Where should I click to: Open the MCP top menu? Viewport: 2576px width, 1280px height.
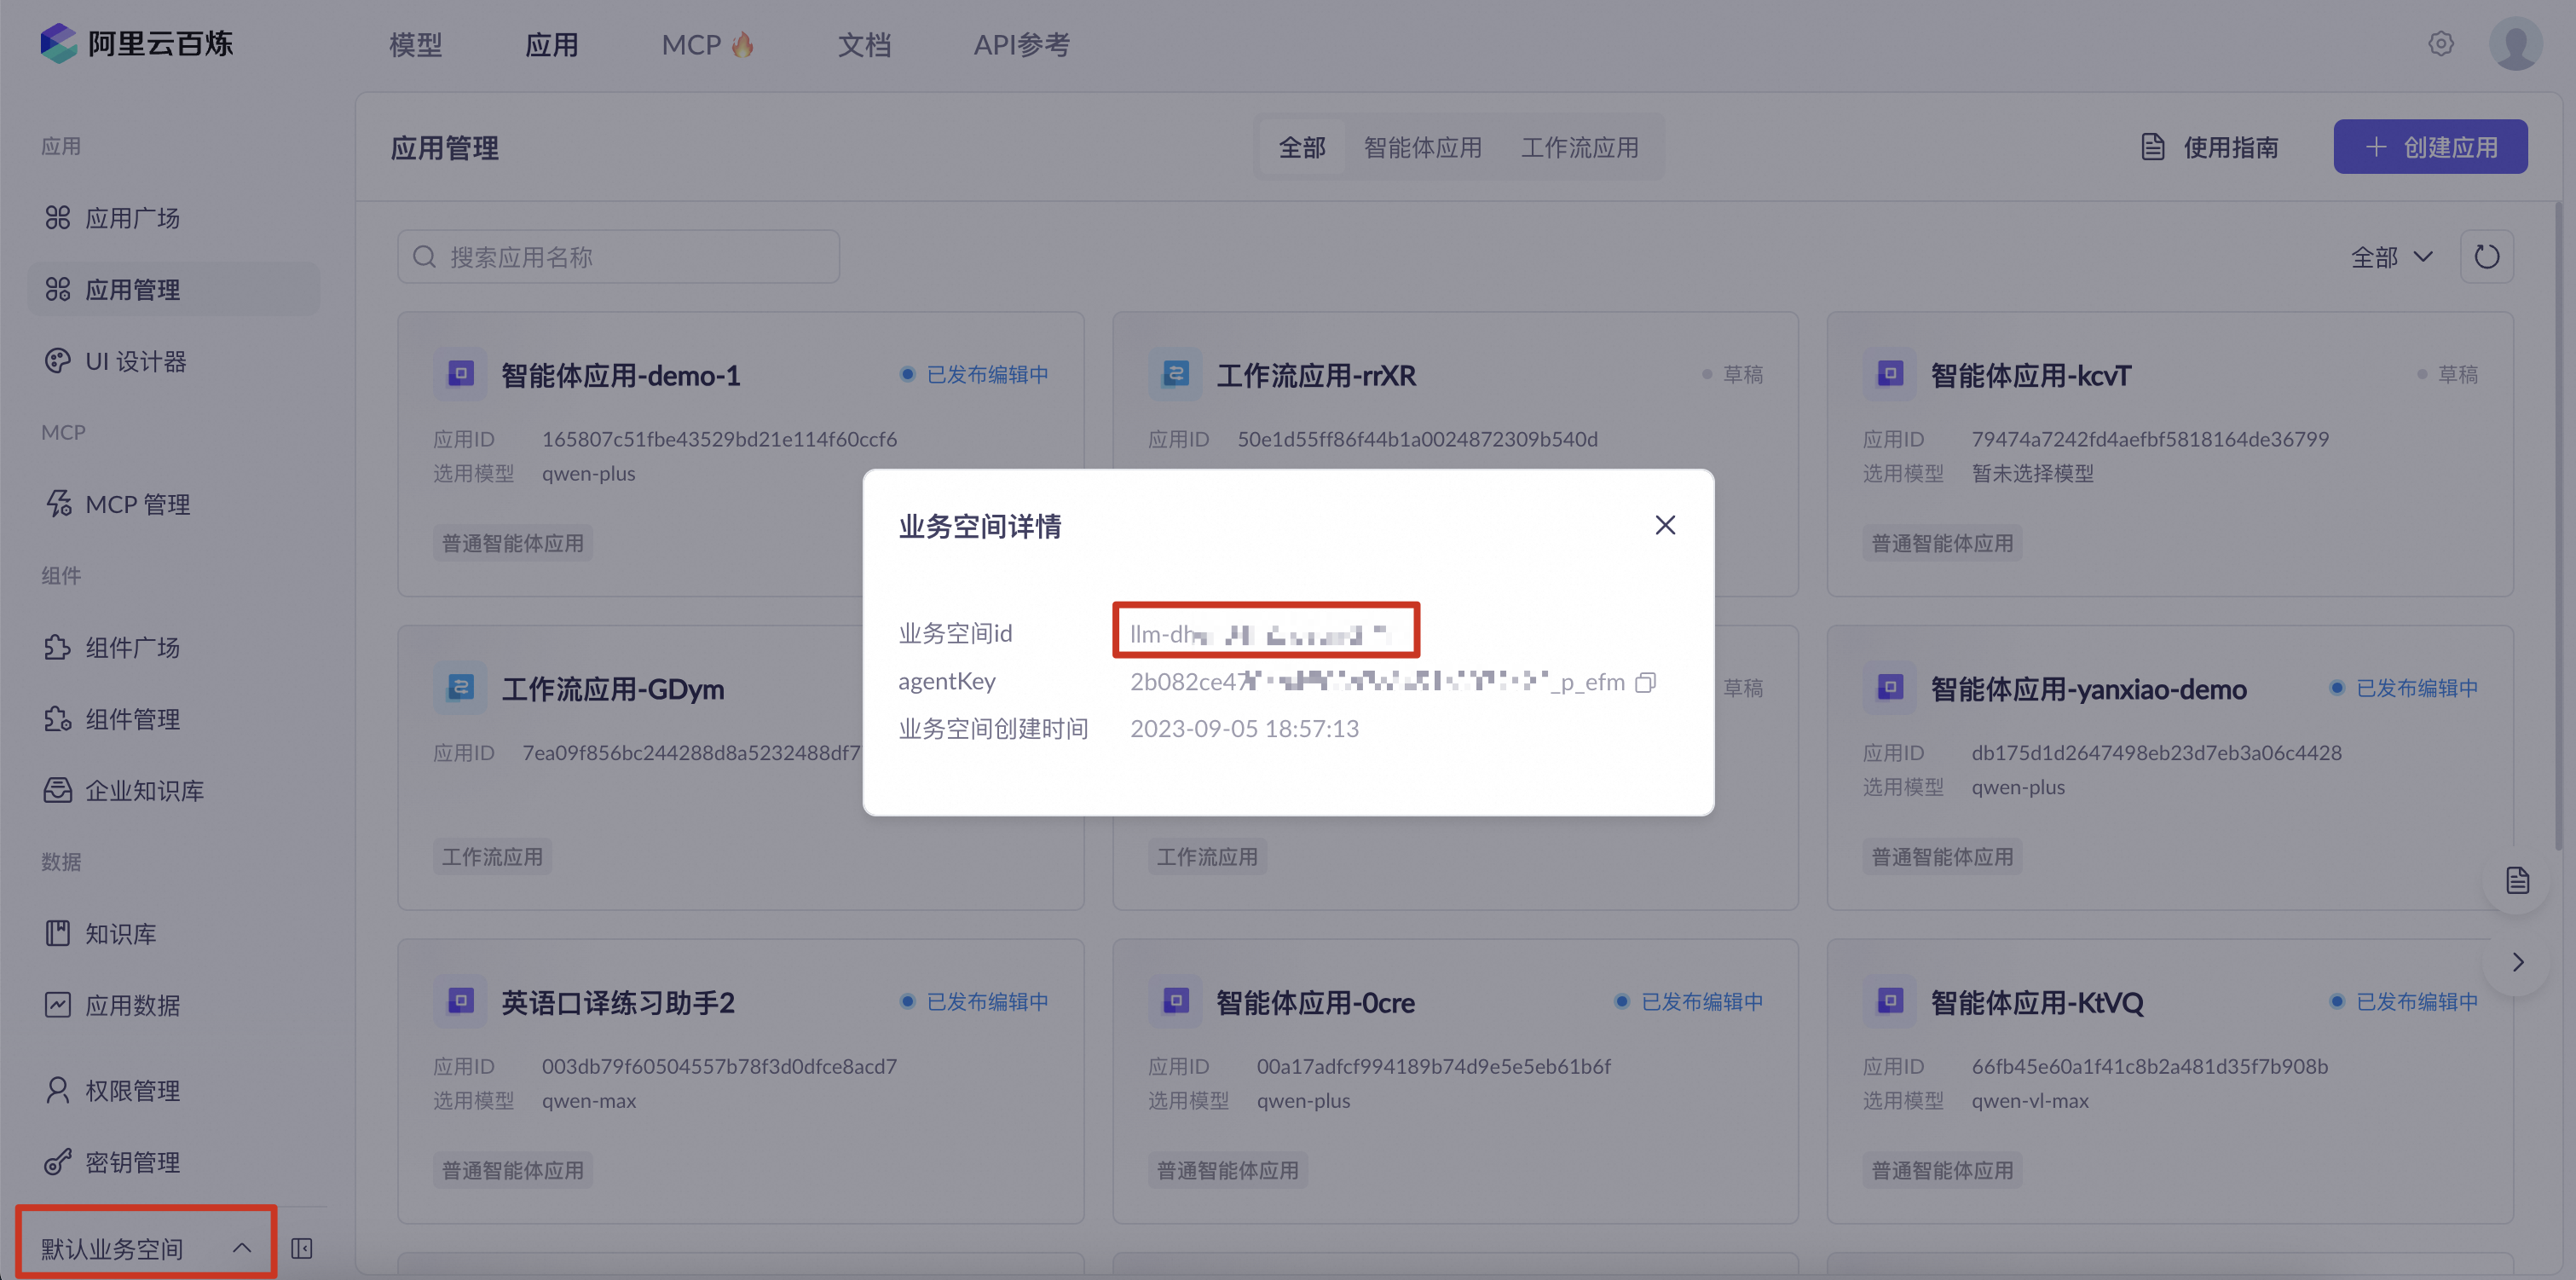pos(707,45)
